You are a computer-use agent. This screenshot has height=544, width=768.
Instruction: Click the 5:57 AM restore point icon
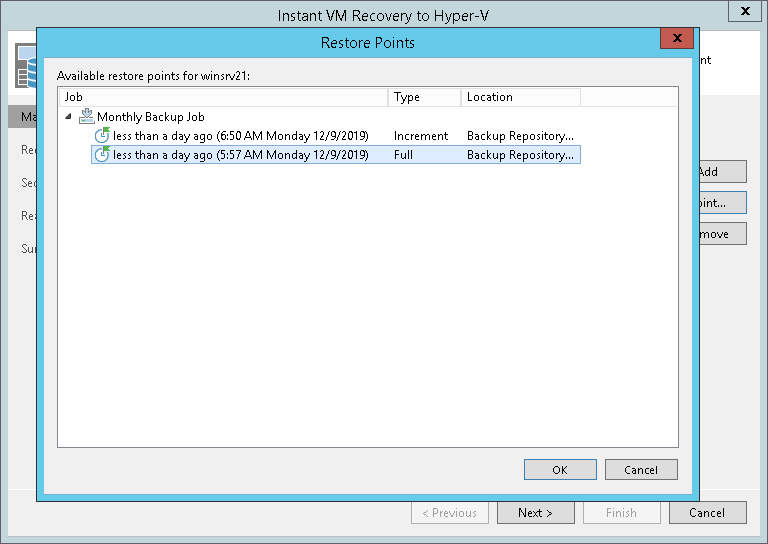coord(102,154)
